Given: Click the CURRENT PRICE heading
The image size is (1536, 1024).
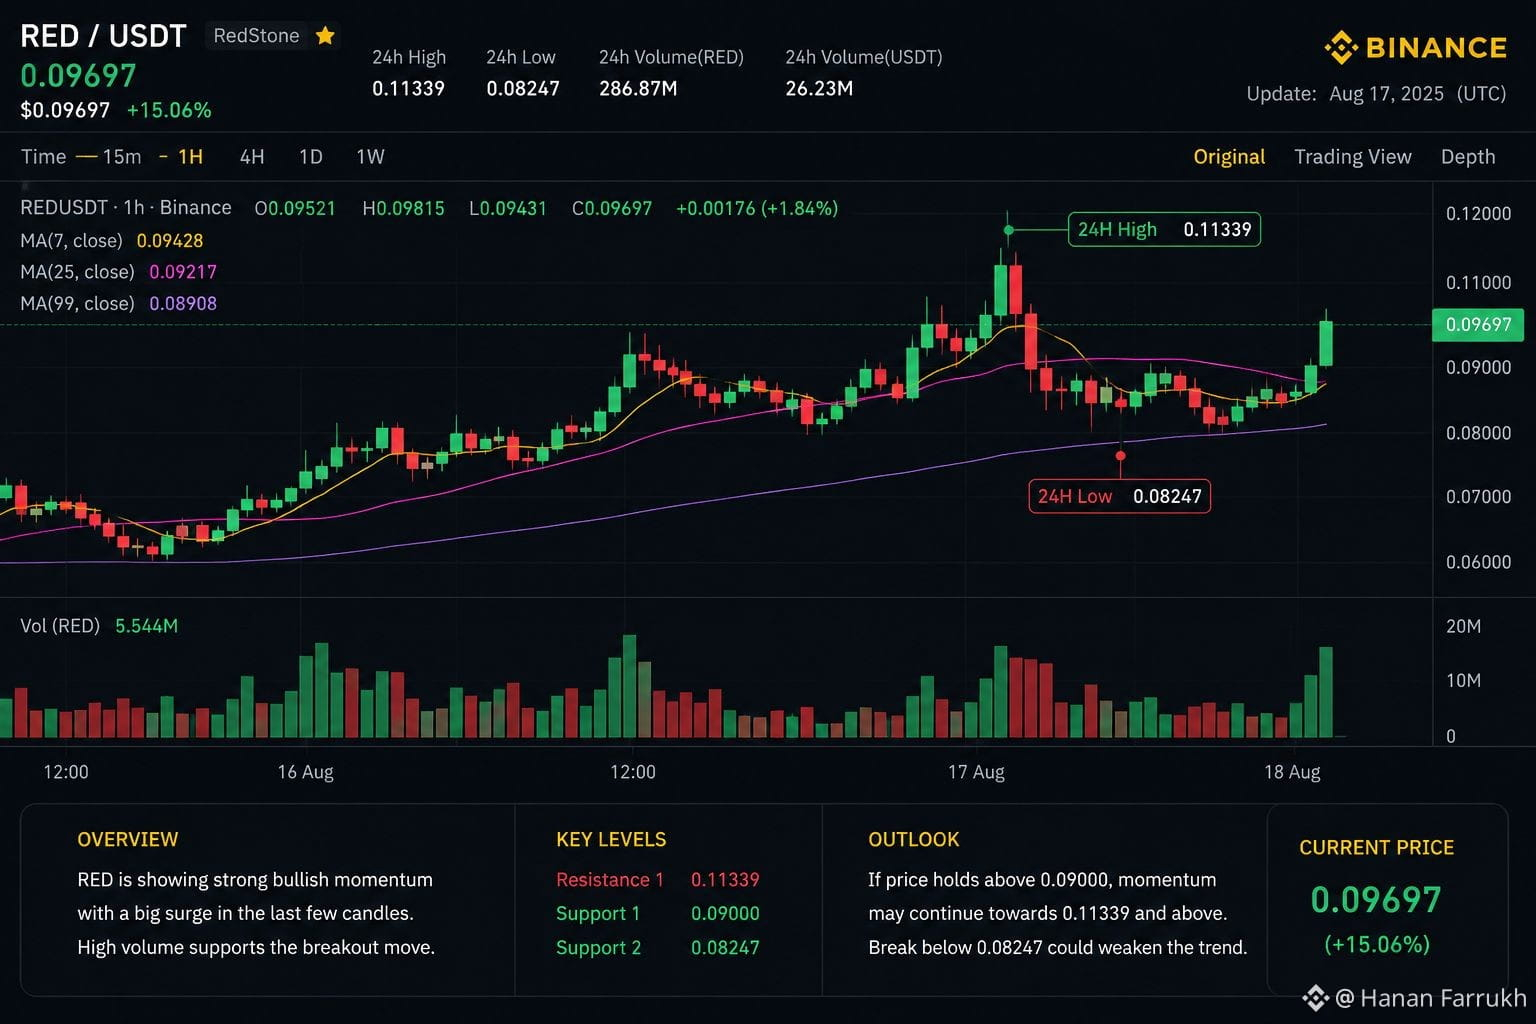Looking at the screenshot, I should point(1377,848).
